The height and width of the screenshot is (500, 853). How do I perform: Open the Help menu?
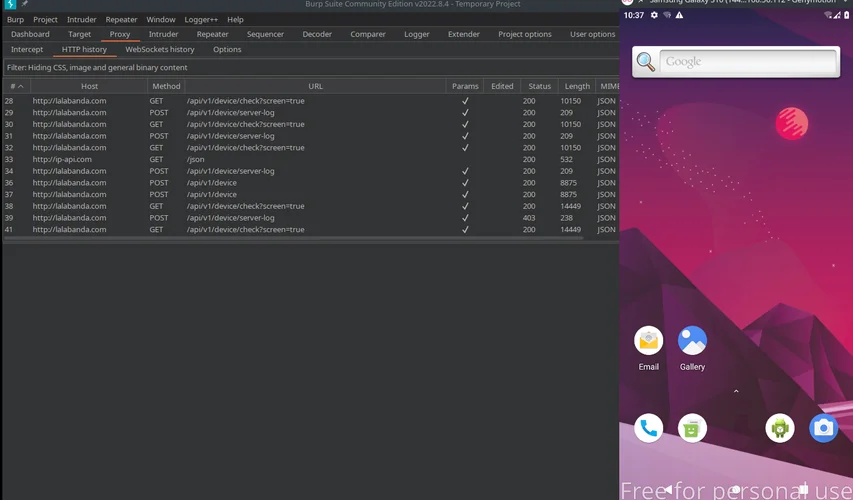pos(235,20)
